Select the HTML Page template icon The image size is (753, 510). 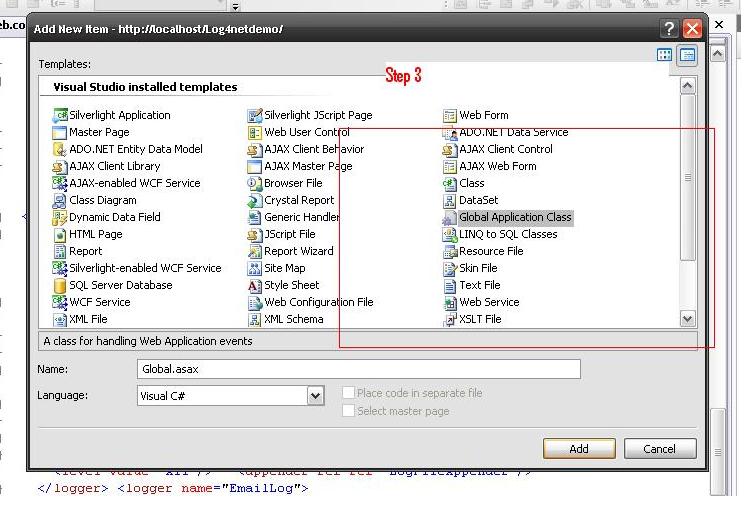60,234
